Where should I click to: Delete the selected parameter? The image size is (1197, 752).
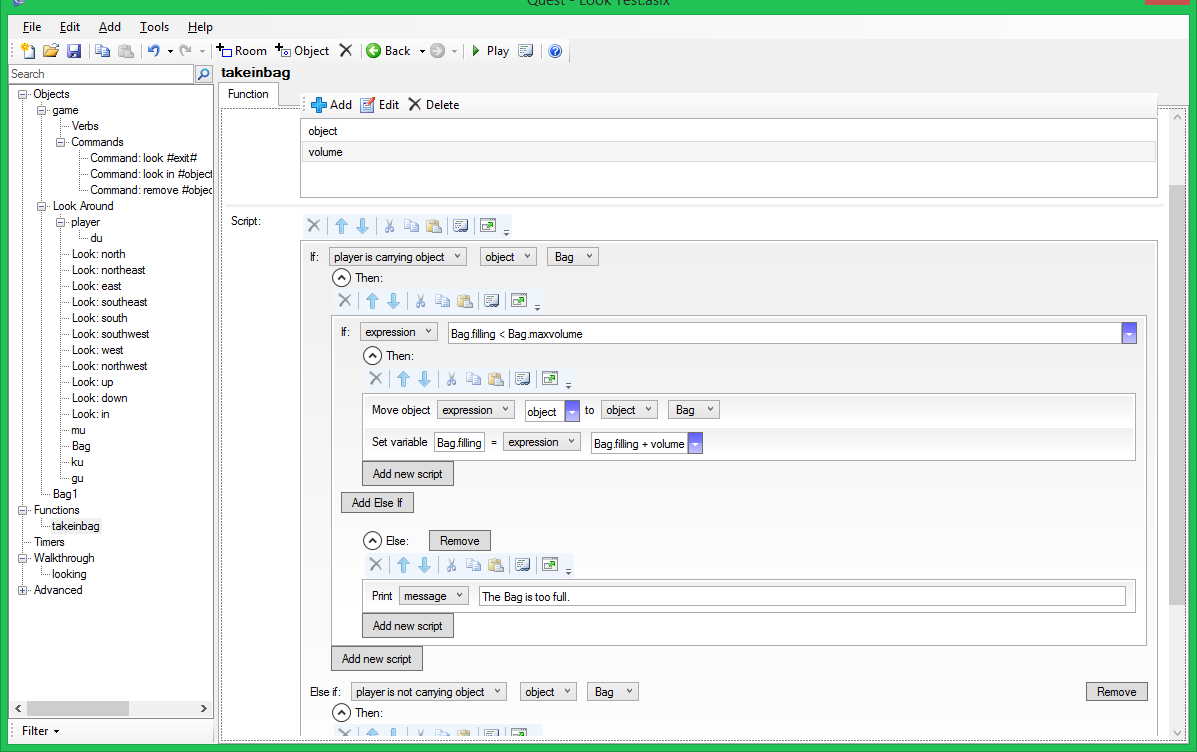point(433,105)
